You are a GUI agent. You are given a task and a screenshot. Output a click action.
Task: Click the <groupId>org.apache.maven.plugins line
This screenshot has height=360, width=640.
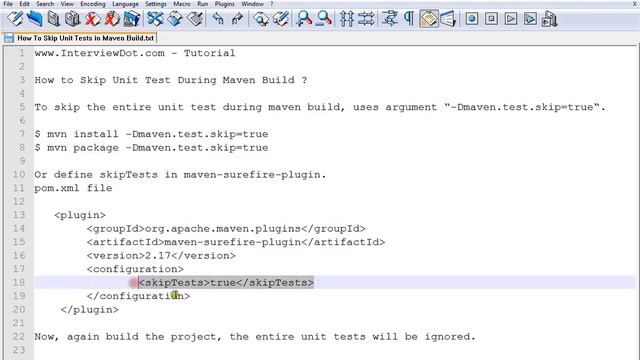point(226,229)
